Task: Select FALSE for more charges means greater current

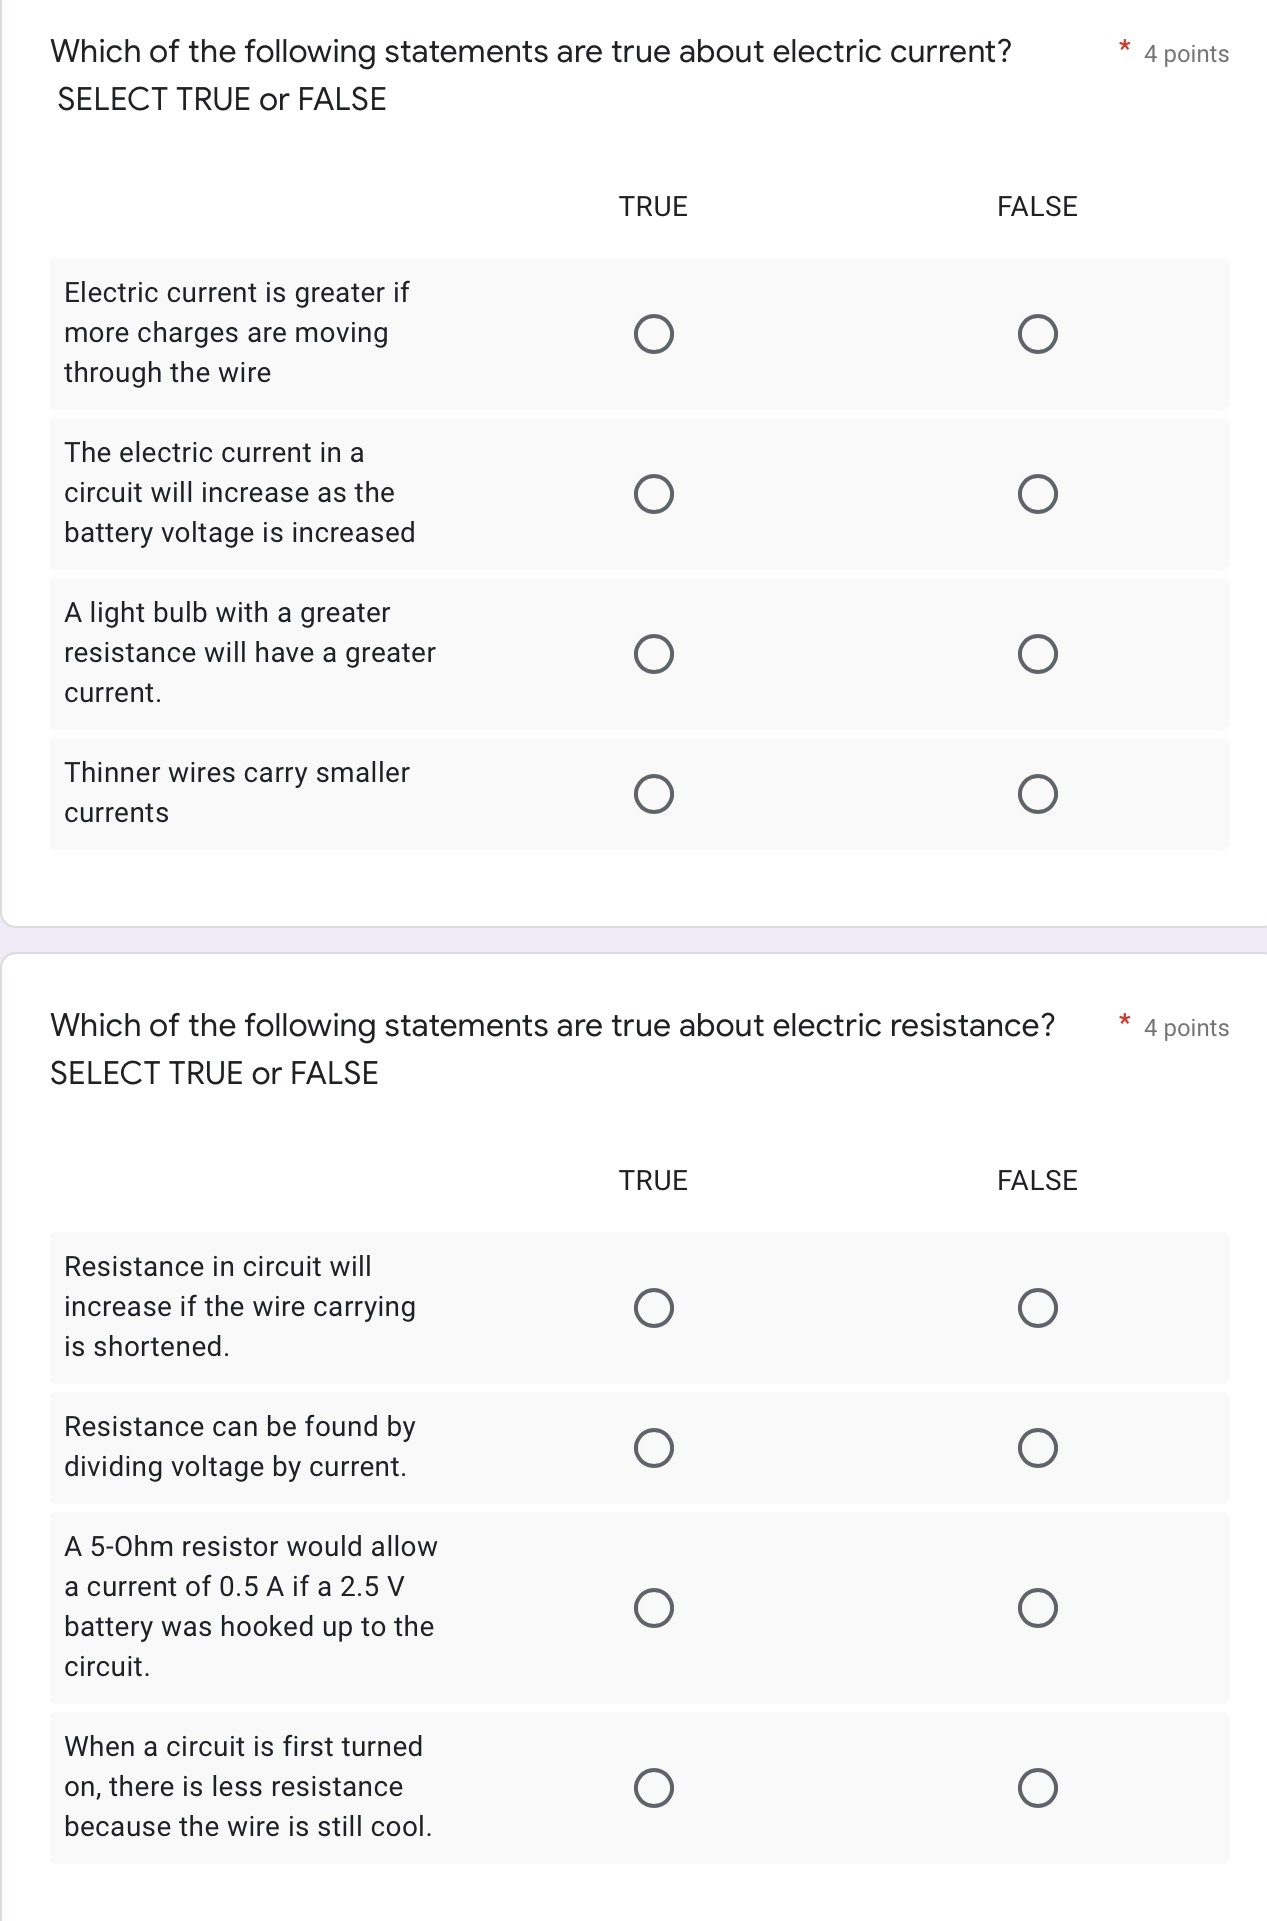Action: click(1038, 332)
